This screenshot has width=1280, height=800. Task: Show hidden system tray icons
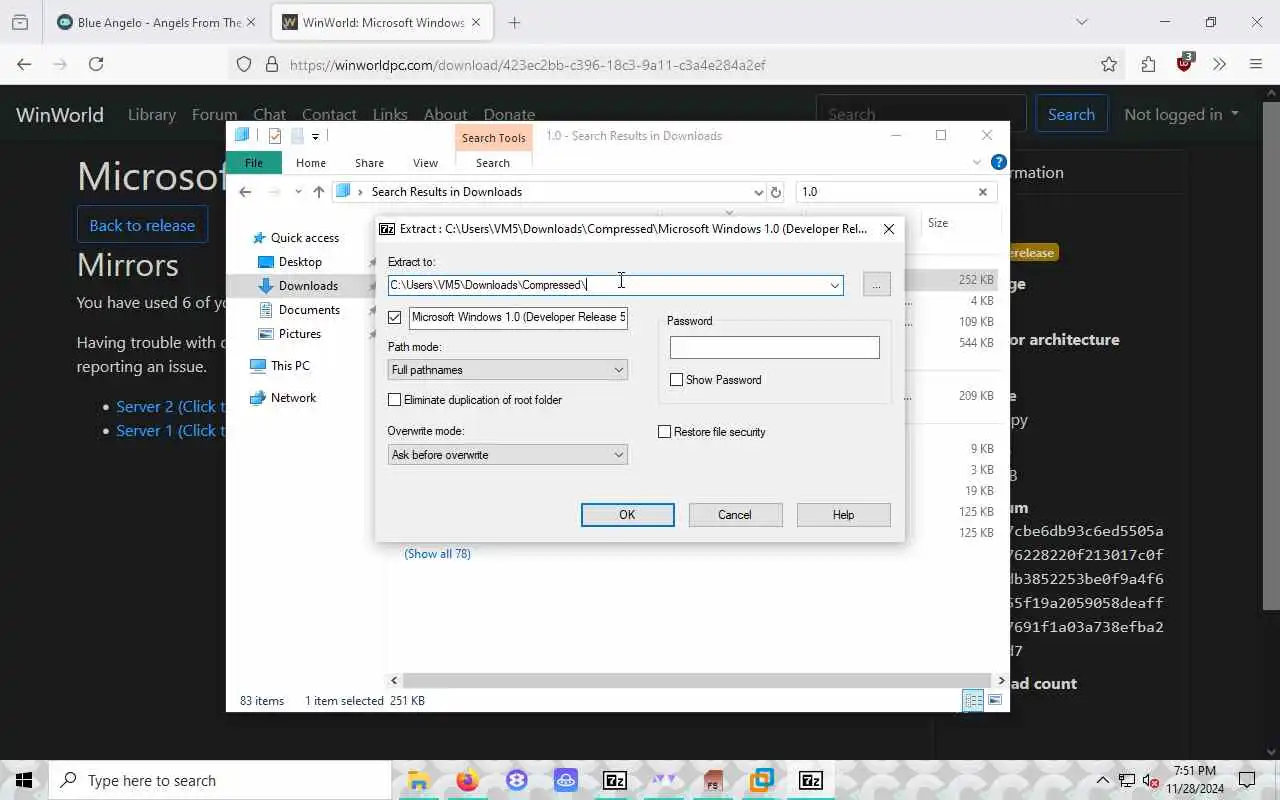pyautogui.click(x=1103, y=780)
